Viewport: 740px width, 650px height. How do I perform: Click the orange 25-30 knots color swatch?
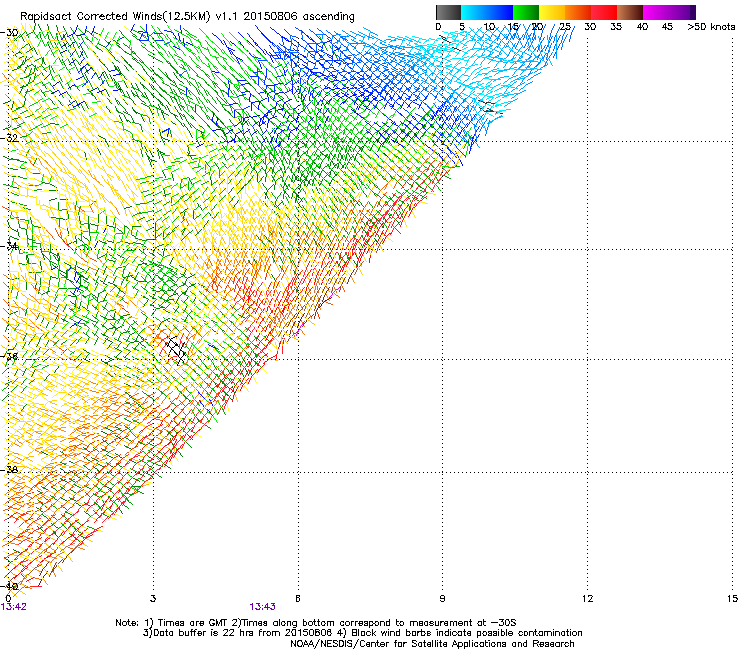tap(578, 12)
